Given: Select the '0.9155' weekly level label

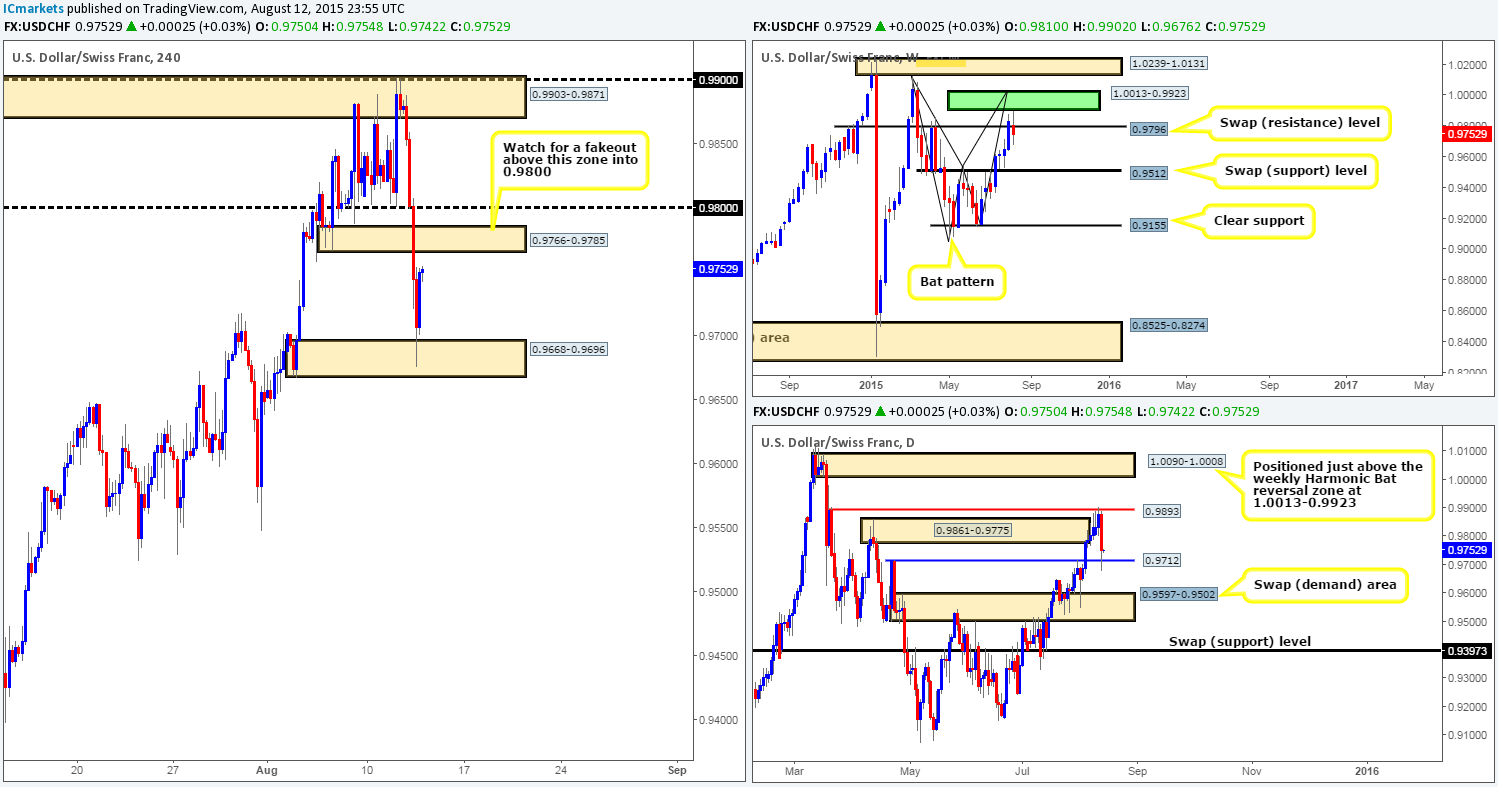Looking at the screenshot, I should pyautogui.click(x=1147, y=226).
